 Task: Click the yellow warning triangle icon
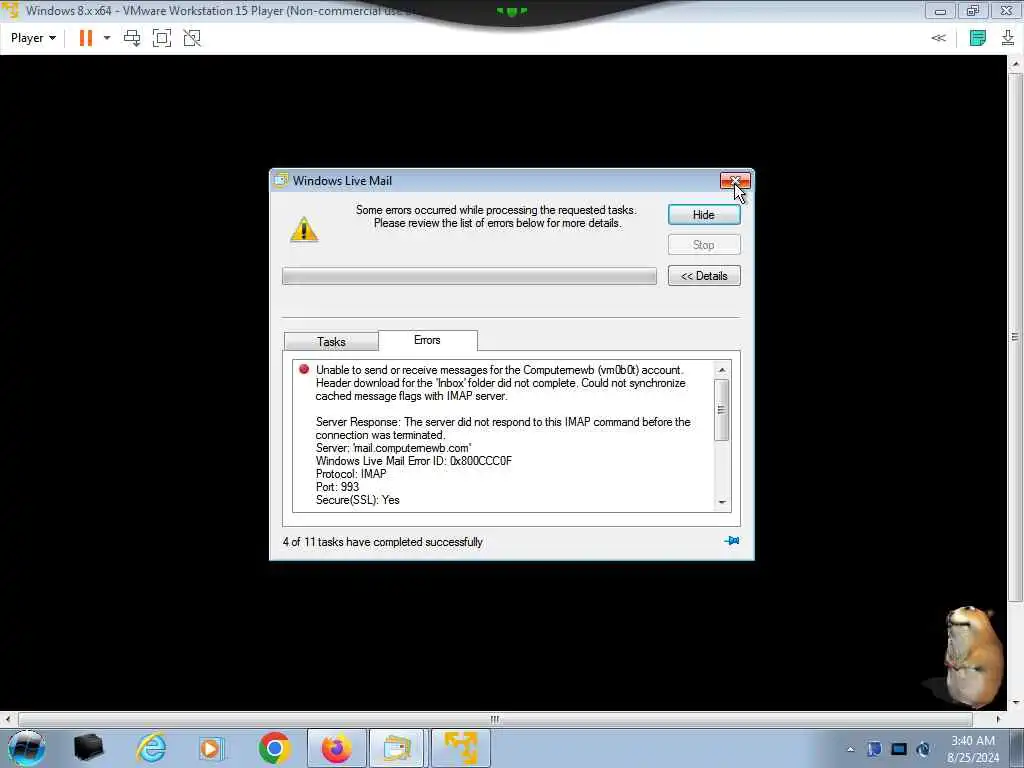pyautogui.click(x=304, y=229)
